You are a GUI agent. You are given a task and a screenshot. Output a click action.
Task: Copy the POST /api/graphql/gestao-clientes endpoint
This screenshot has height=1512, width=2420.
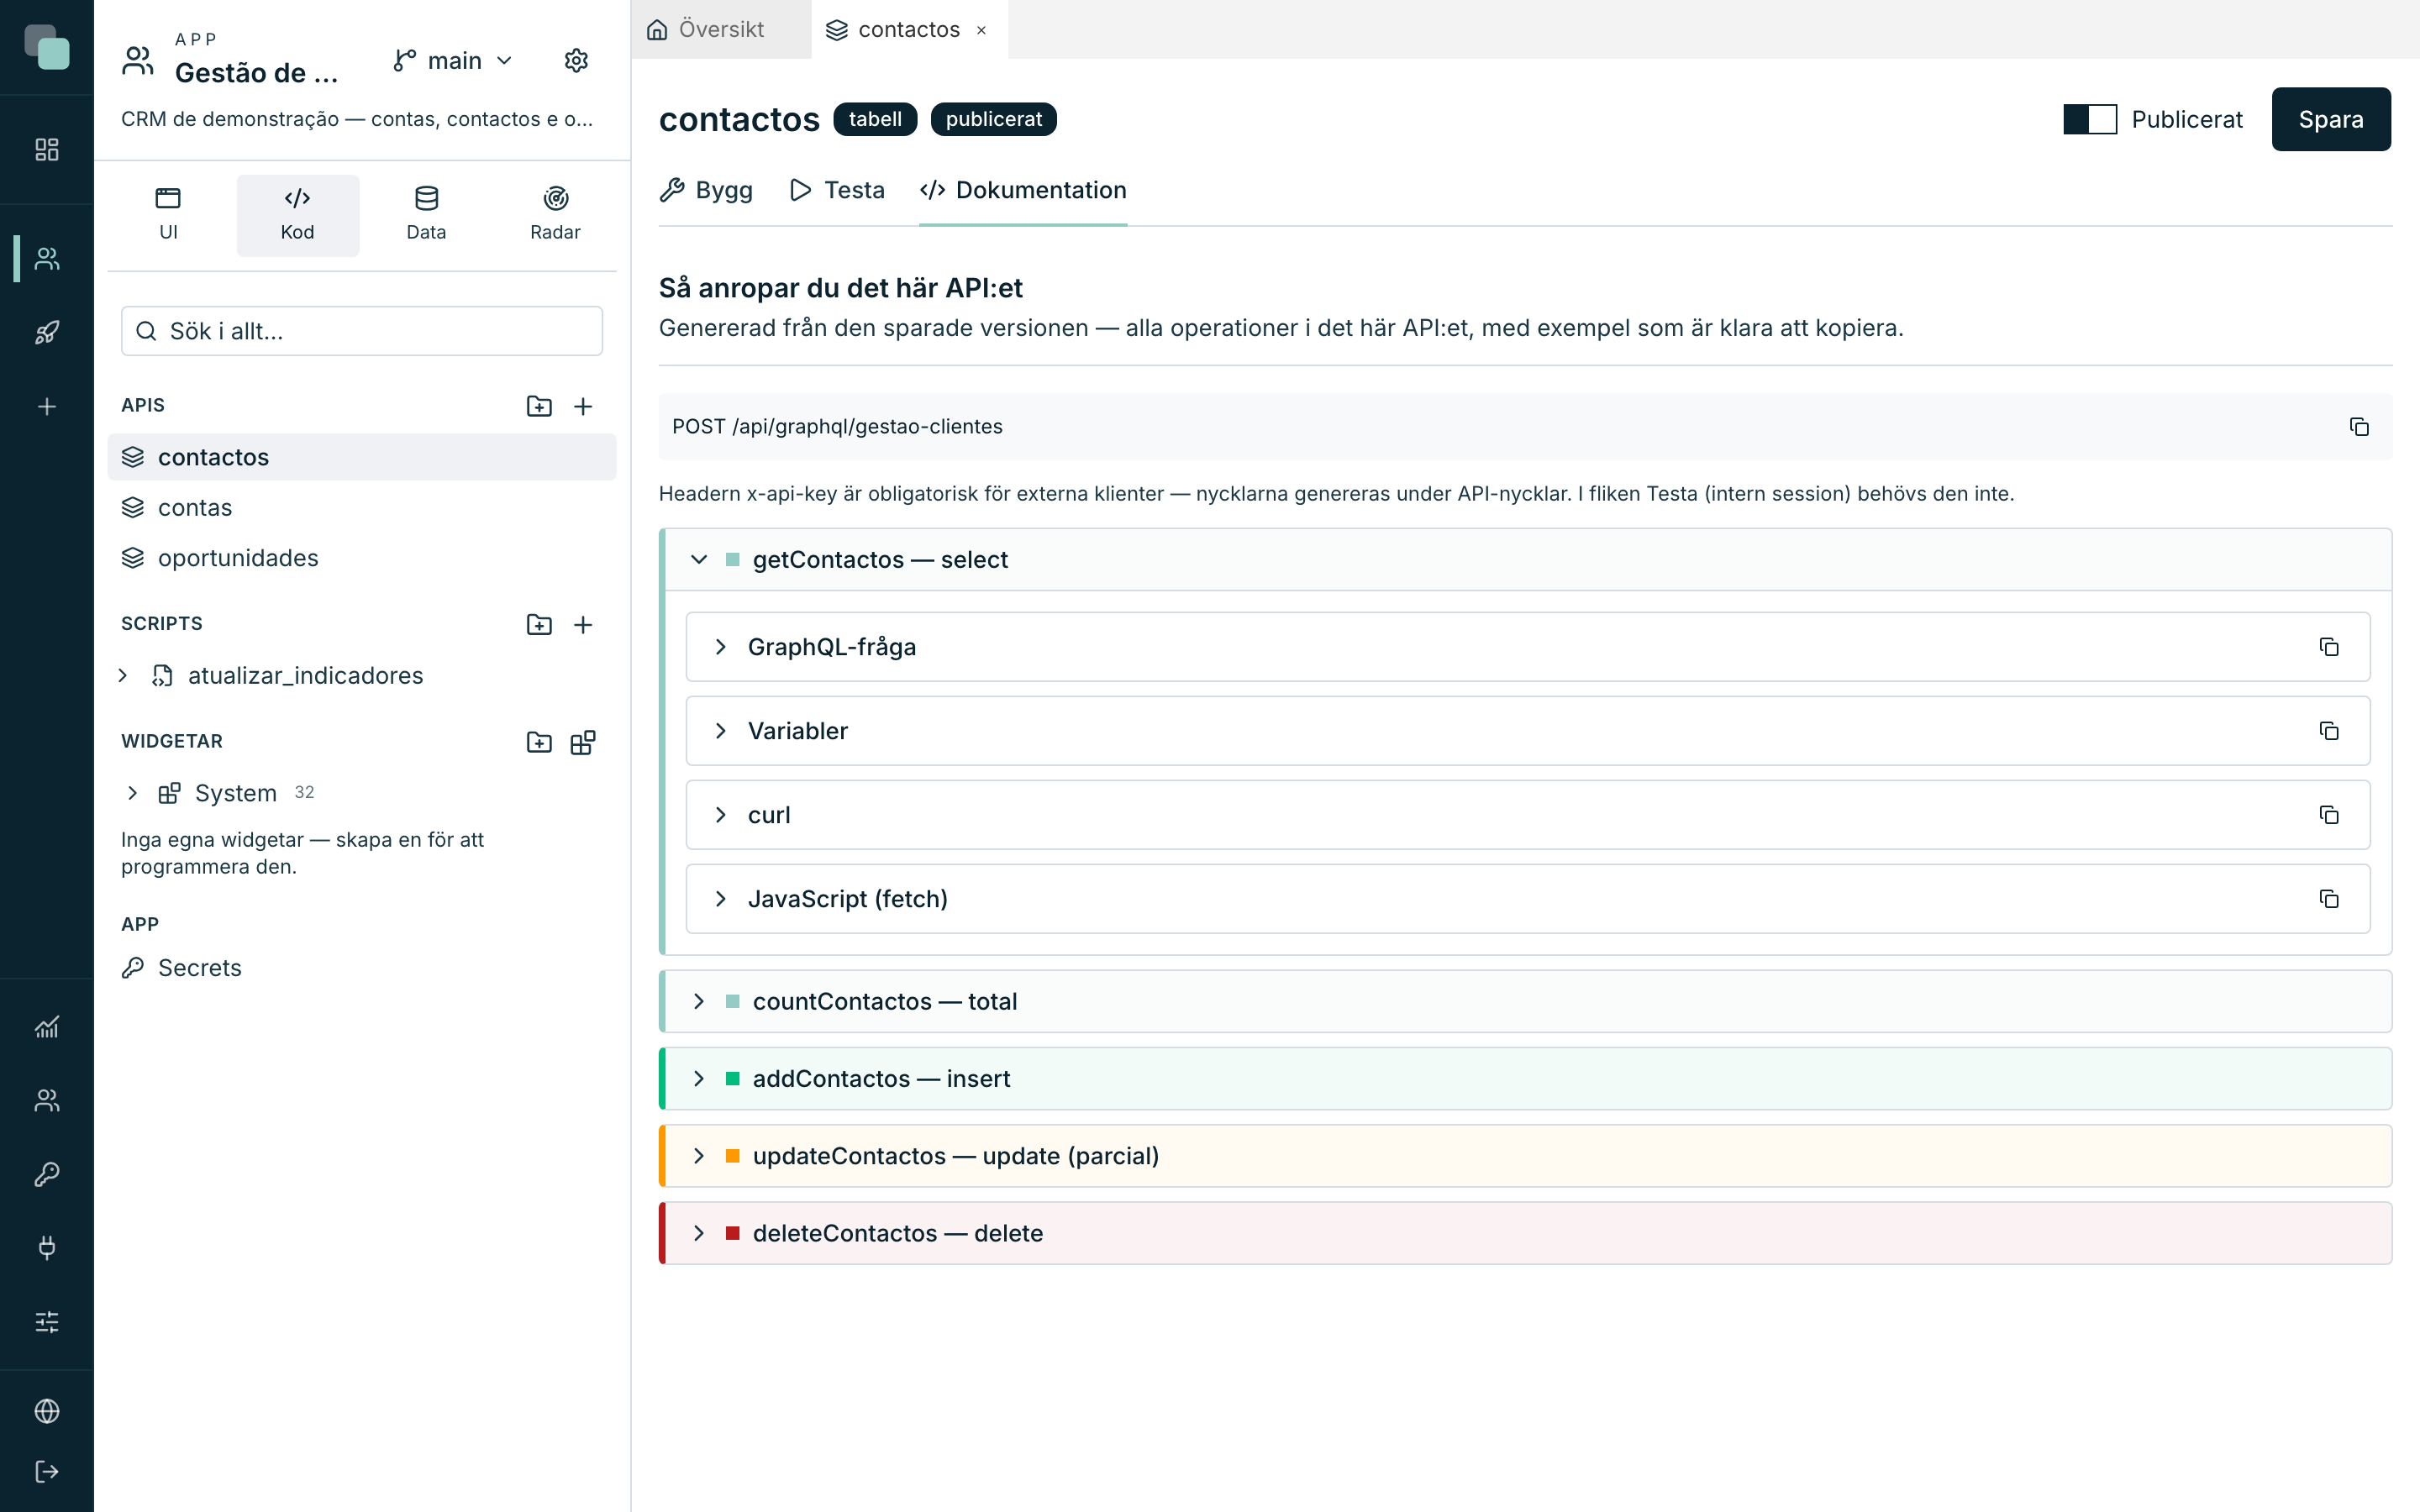tap(2359, 427)
